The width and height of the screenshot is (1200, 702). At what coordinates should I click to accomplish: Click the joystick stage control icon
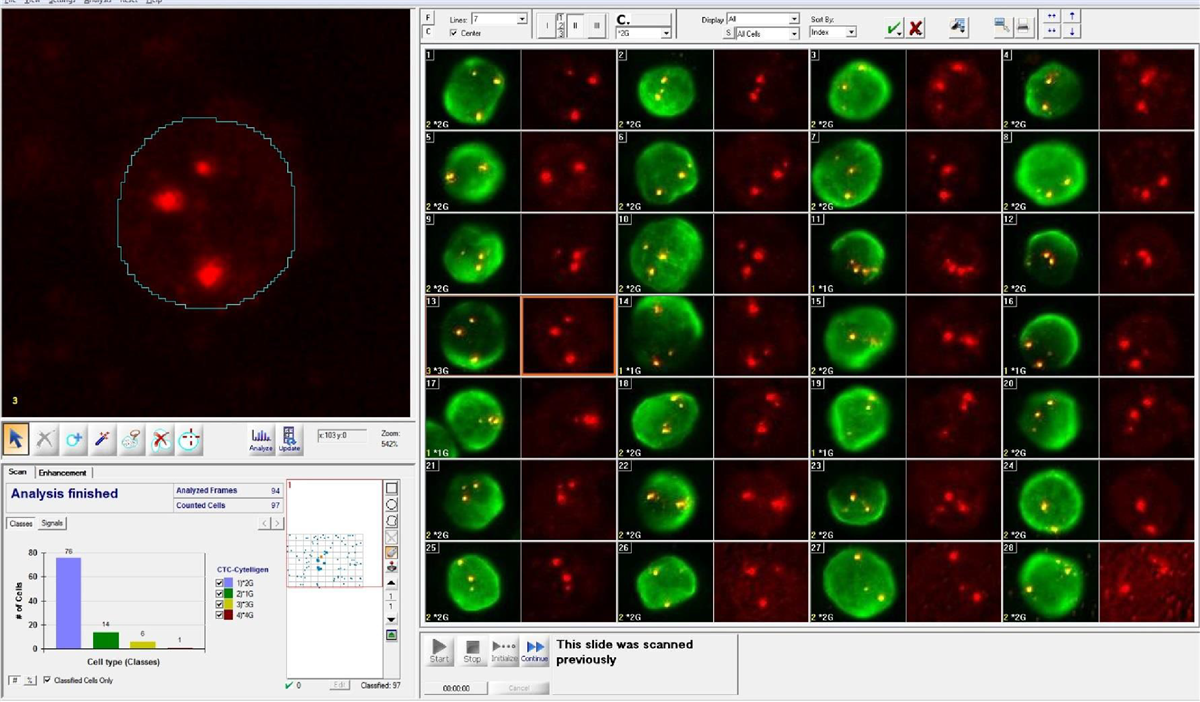pyautogui.click(x=392, y=568)
